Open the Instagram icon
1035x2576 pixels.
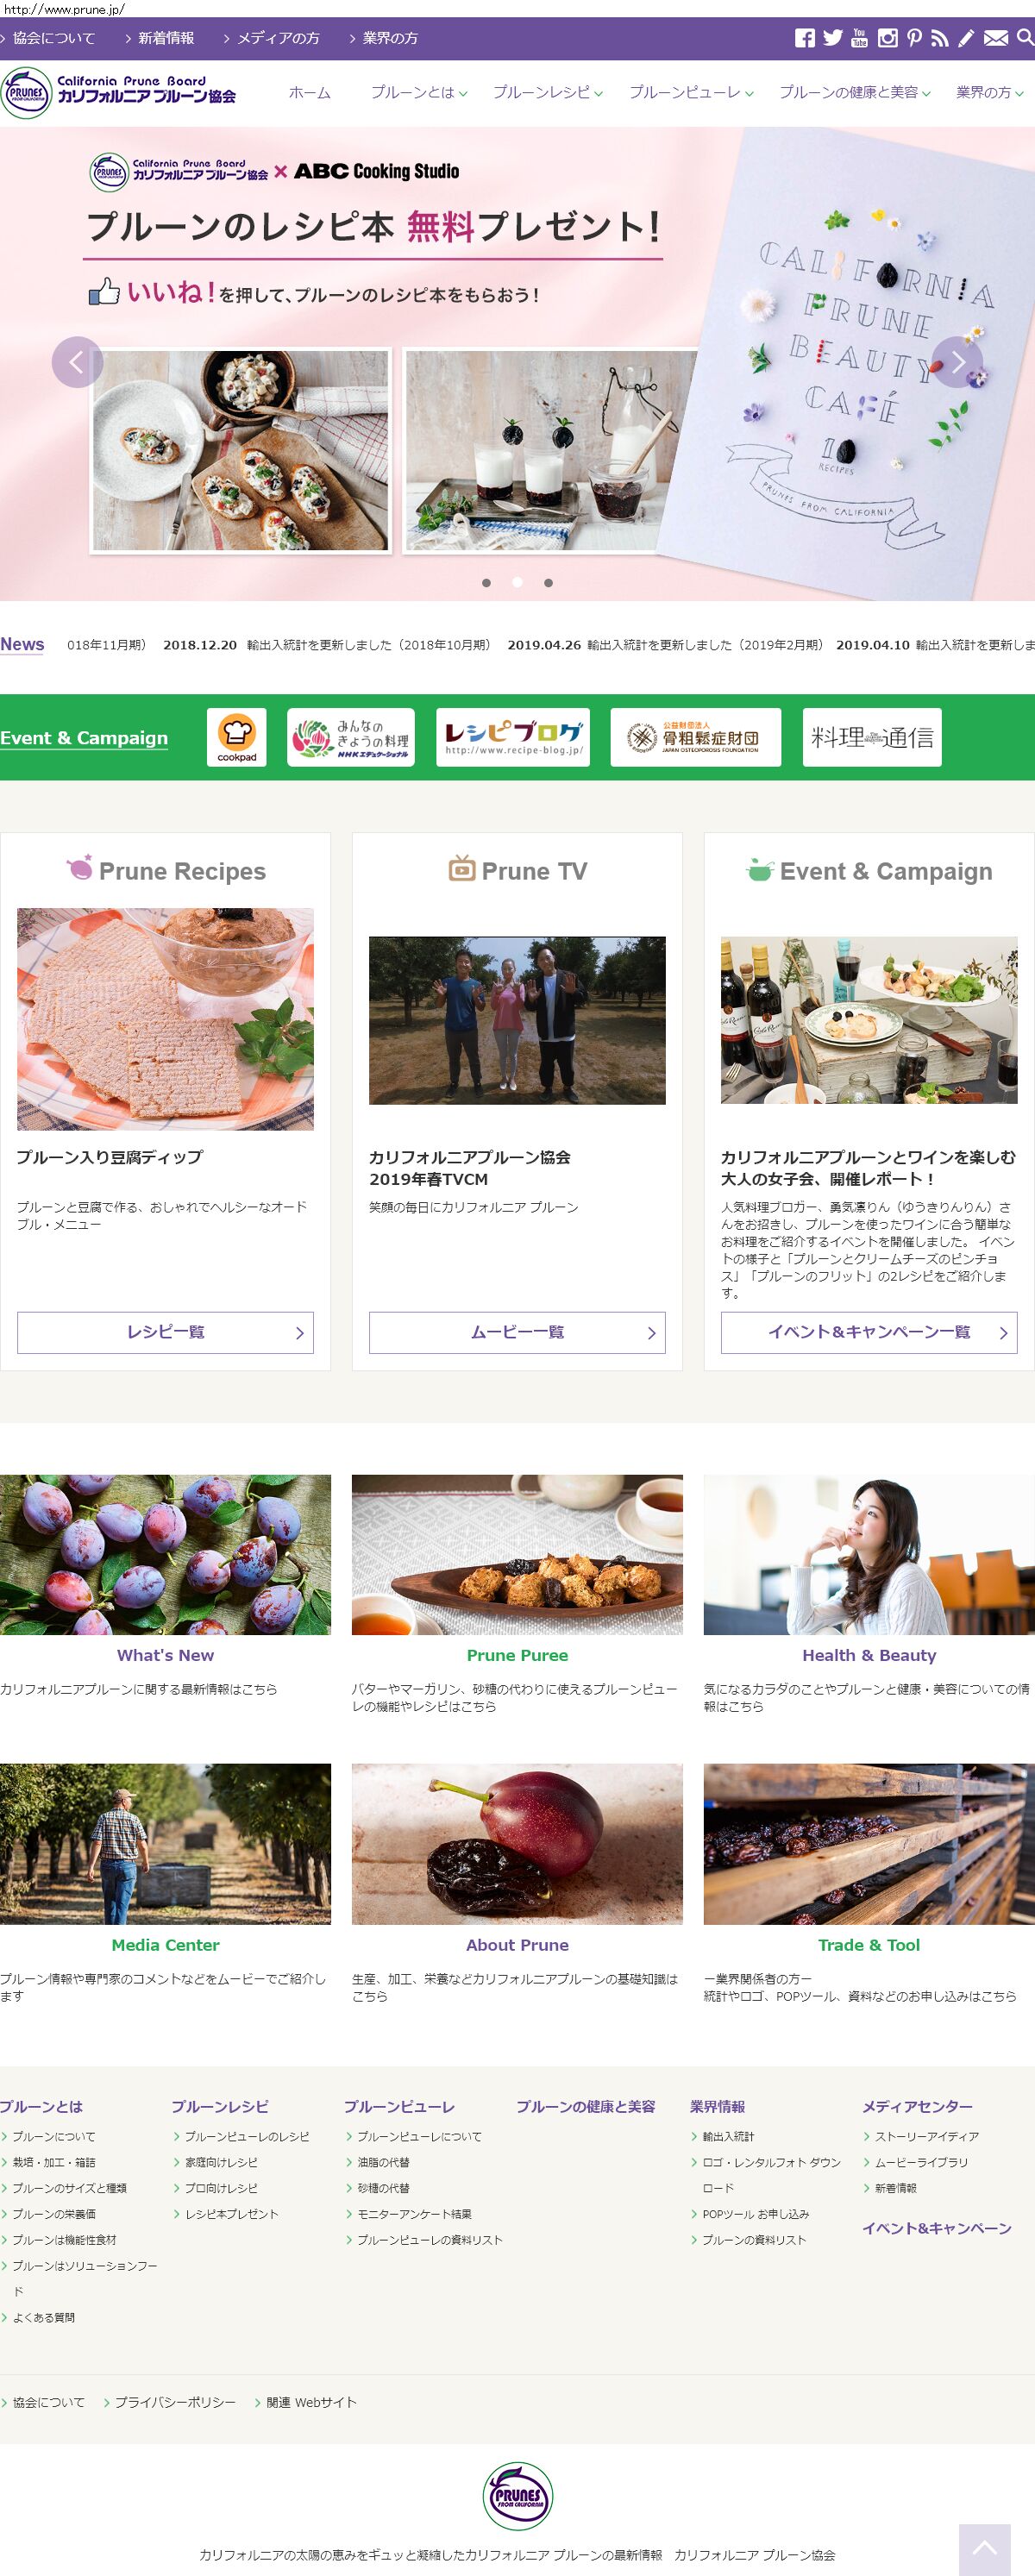coord(887,38)
